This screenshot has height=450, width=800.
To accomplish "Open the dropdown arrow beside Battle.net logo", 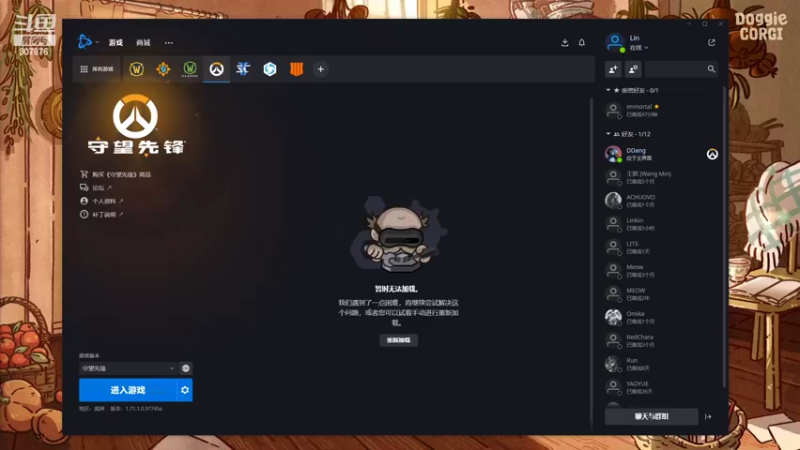I will point(97,42).
